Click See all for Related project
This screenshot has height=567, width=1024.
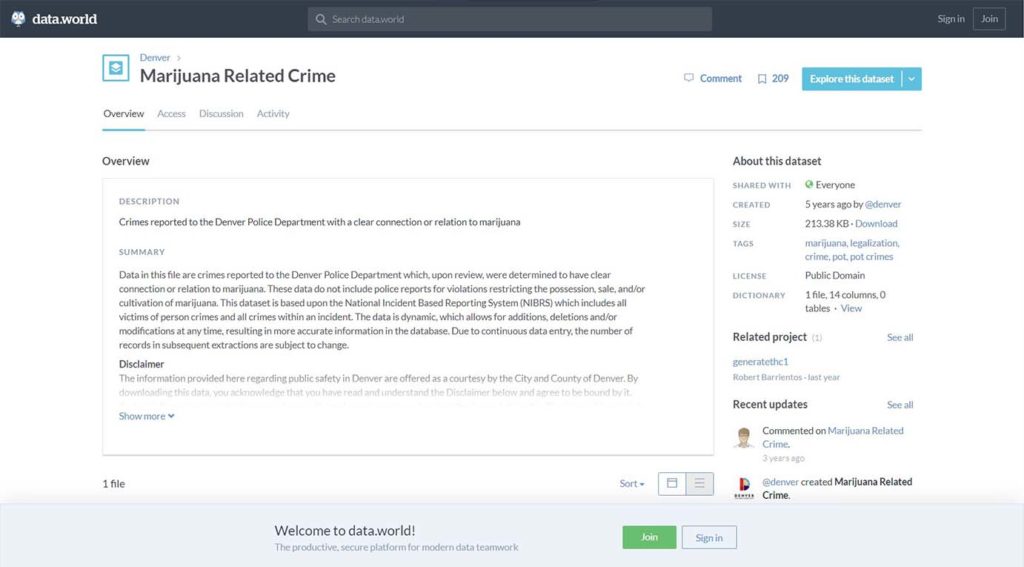click(x=900, y=337)
